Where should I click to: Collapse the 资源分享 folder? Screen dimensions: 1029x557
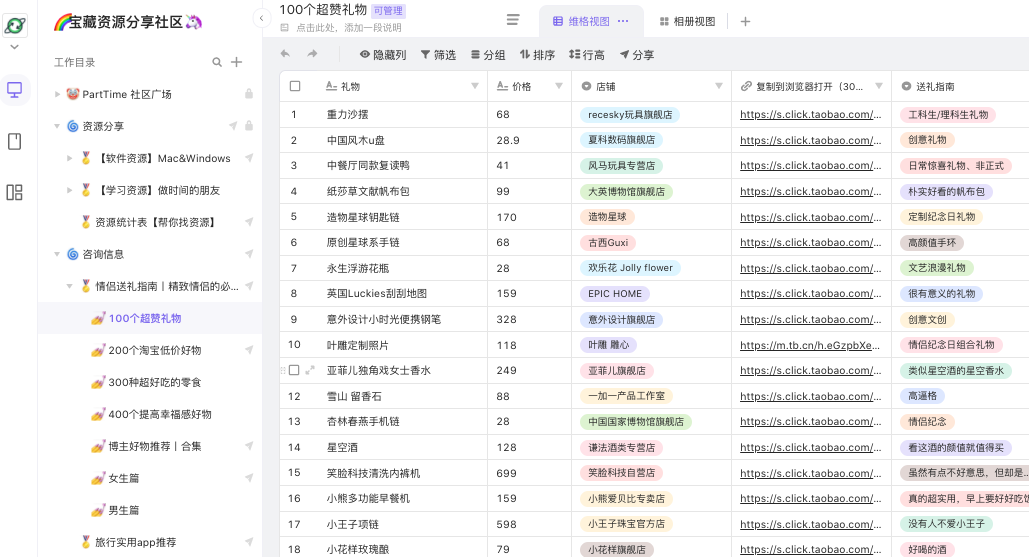[57, 126]
